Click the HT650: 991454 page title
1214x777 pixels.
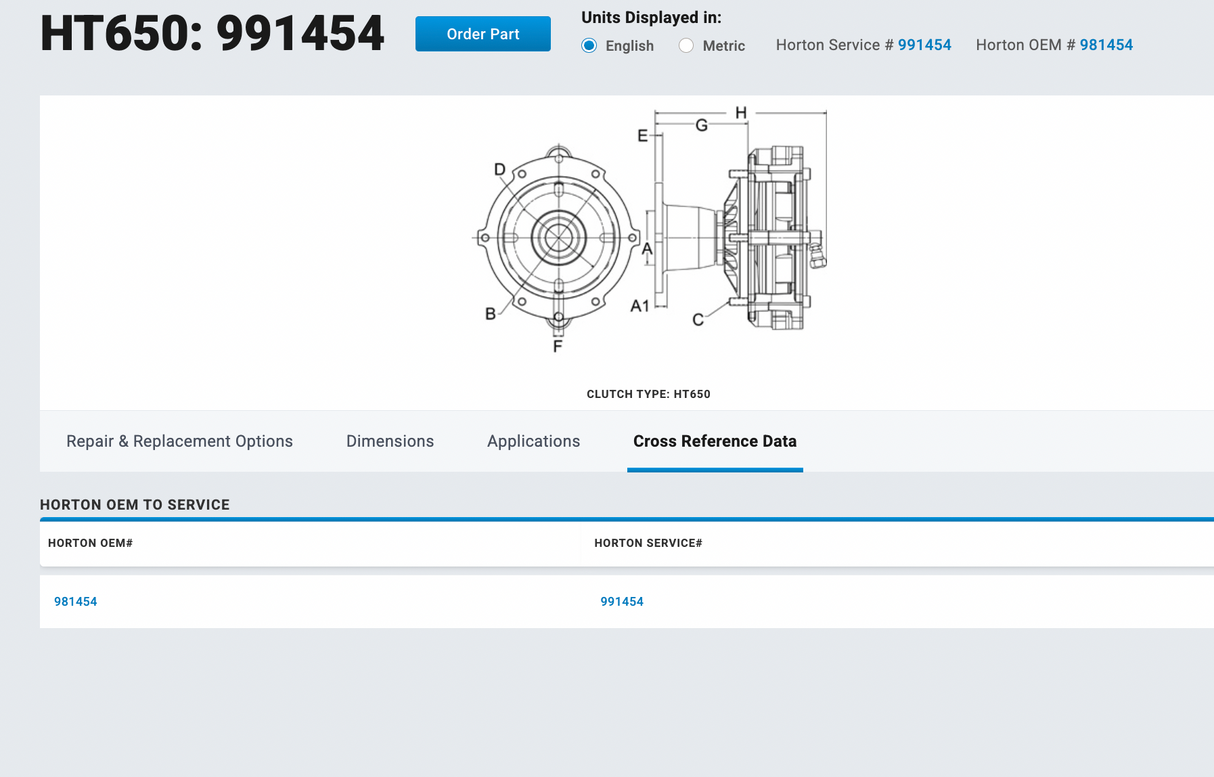point(212,33)
